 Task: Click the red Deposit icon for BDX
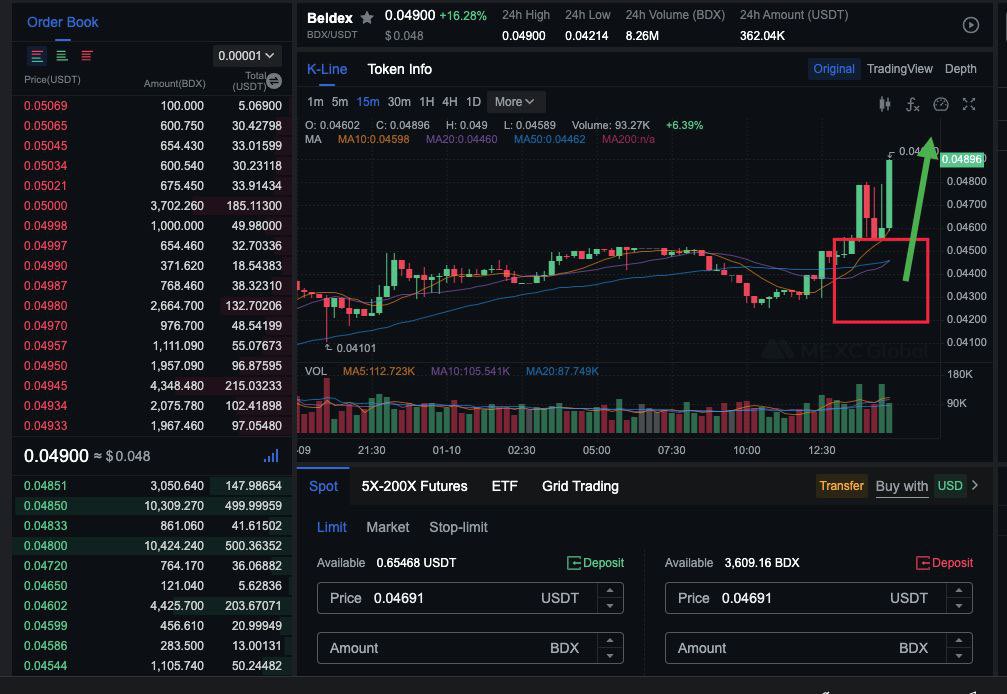tap(923, 563)
